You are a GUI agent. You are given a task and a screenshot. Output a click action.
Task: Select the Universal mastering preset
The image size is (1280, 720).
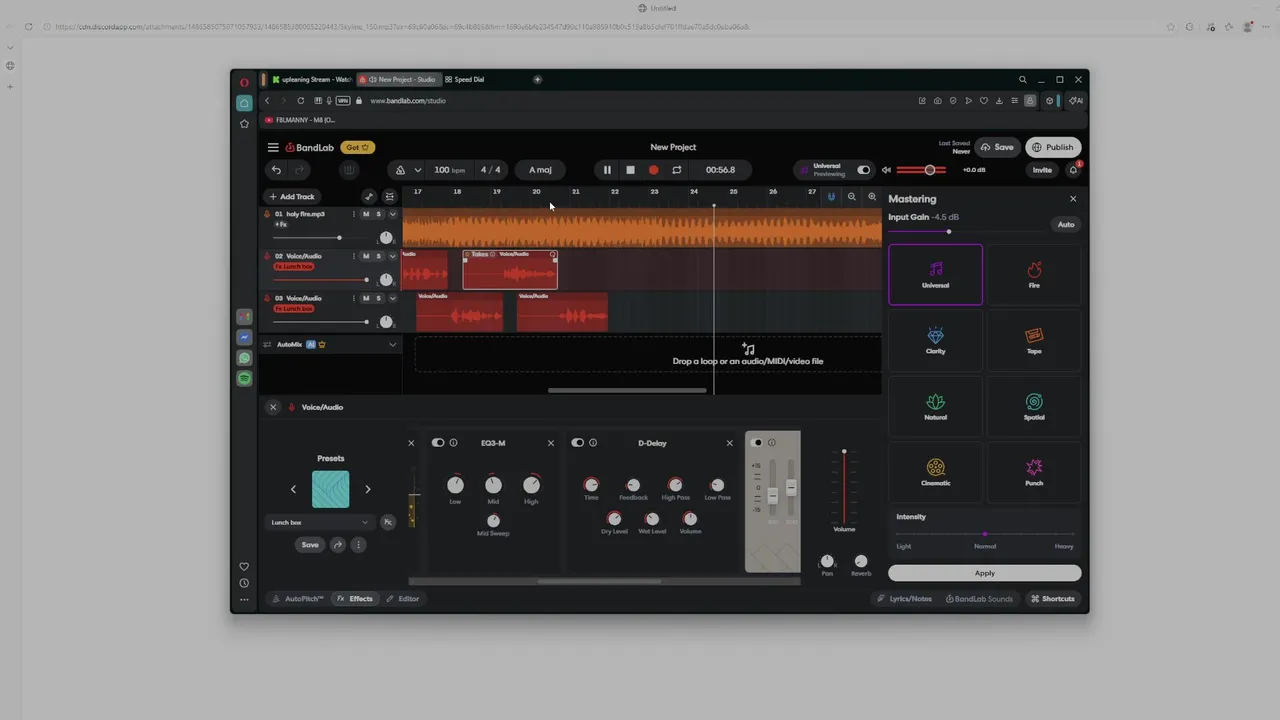[935, 274]
